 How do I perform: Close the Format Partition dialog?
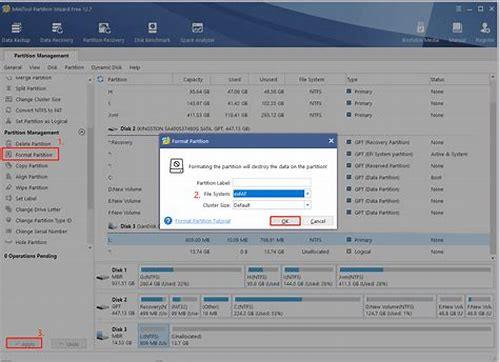tap(331, 141)
